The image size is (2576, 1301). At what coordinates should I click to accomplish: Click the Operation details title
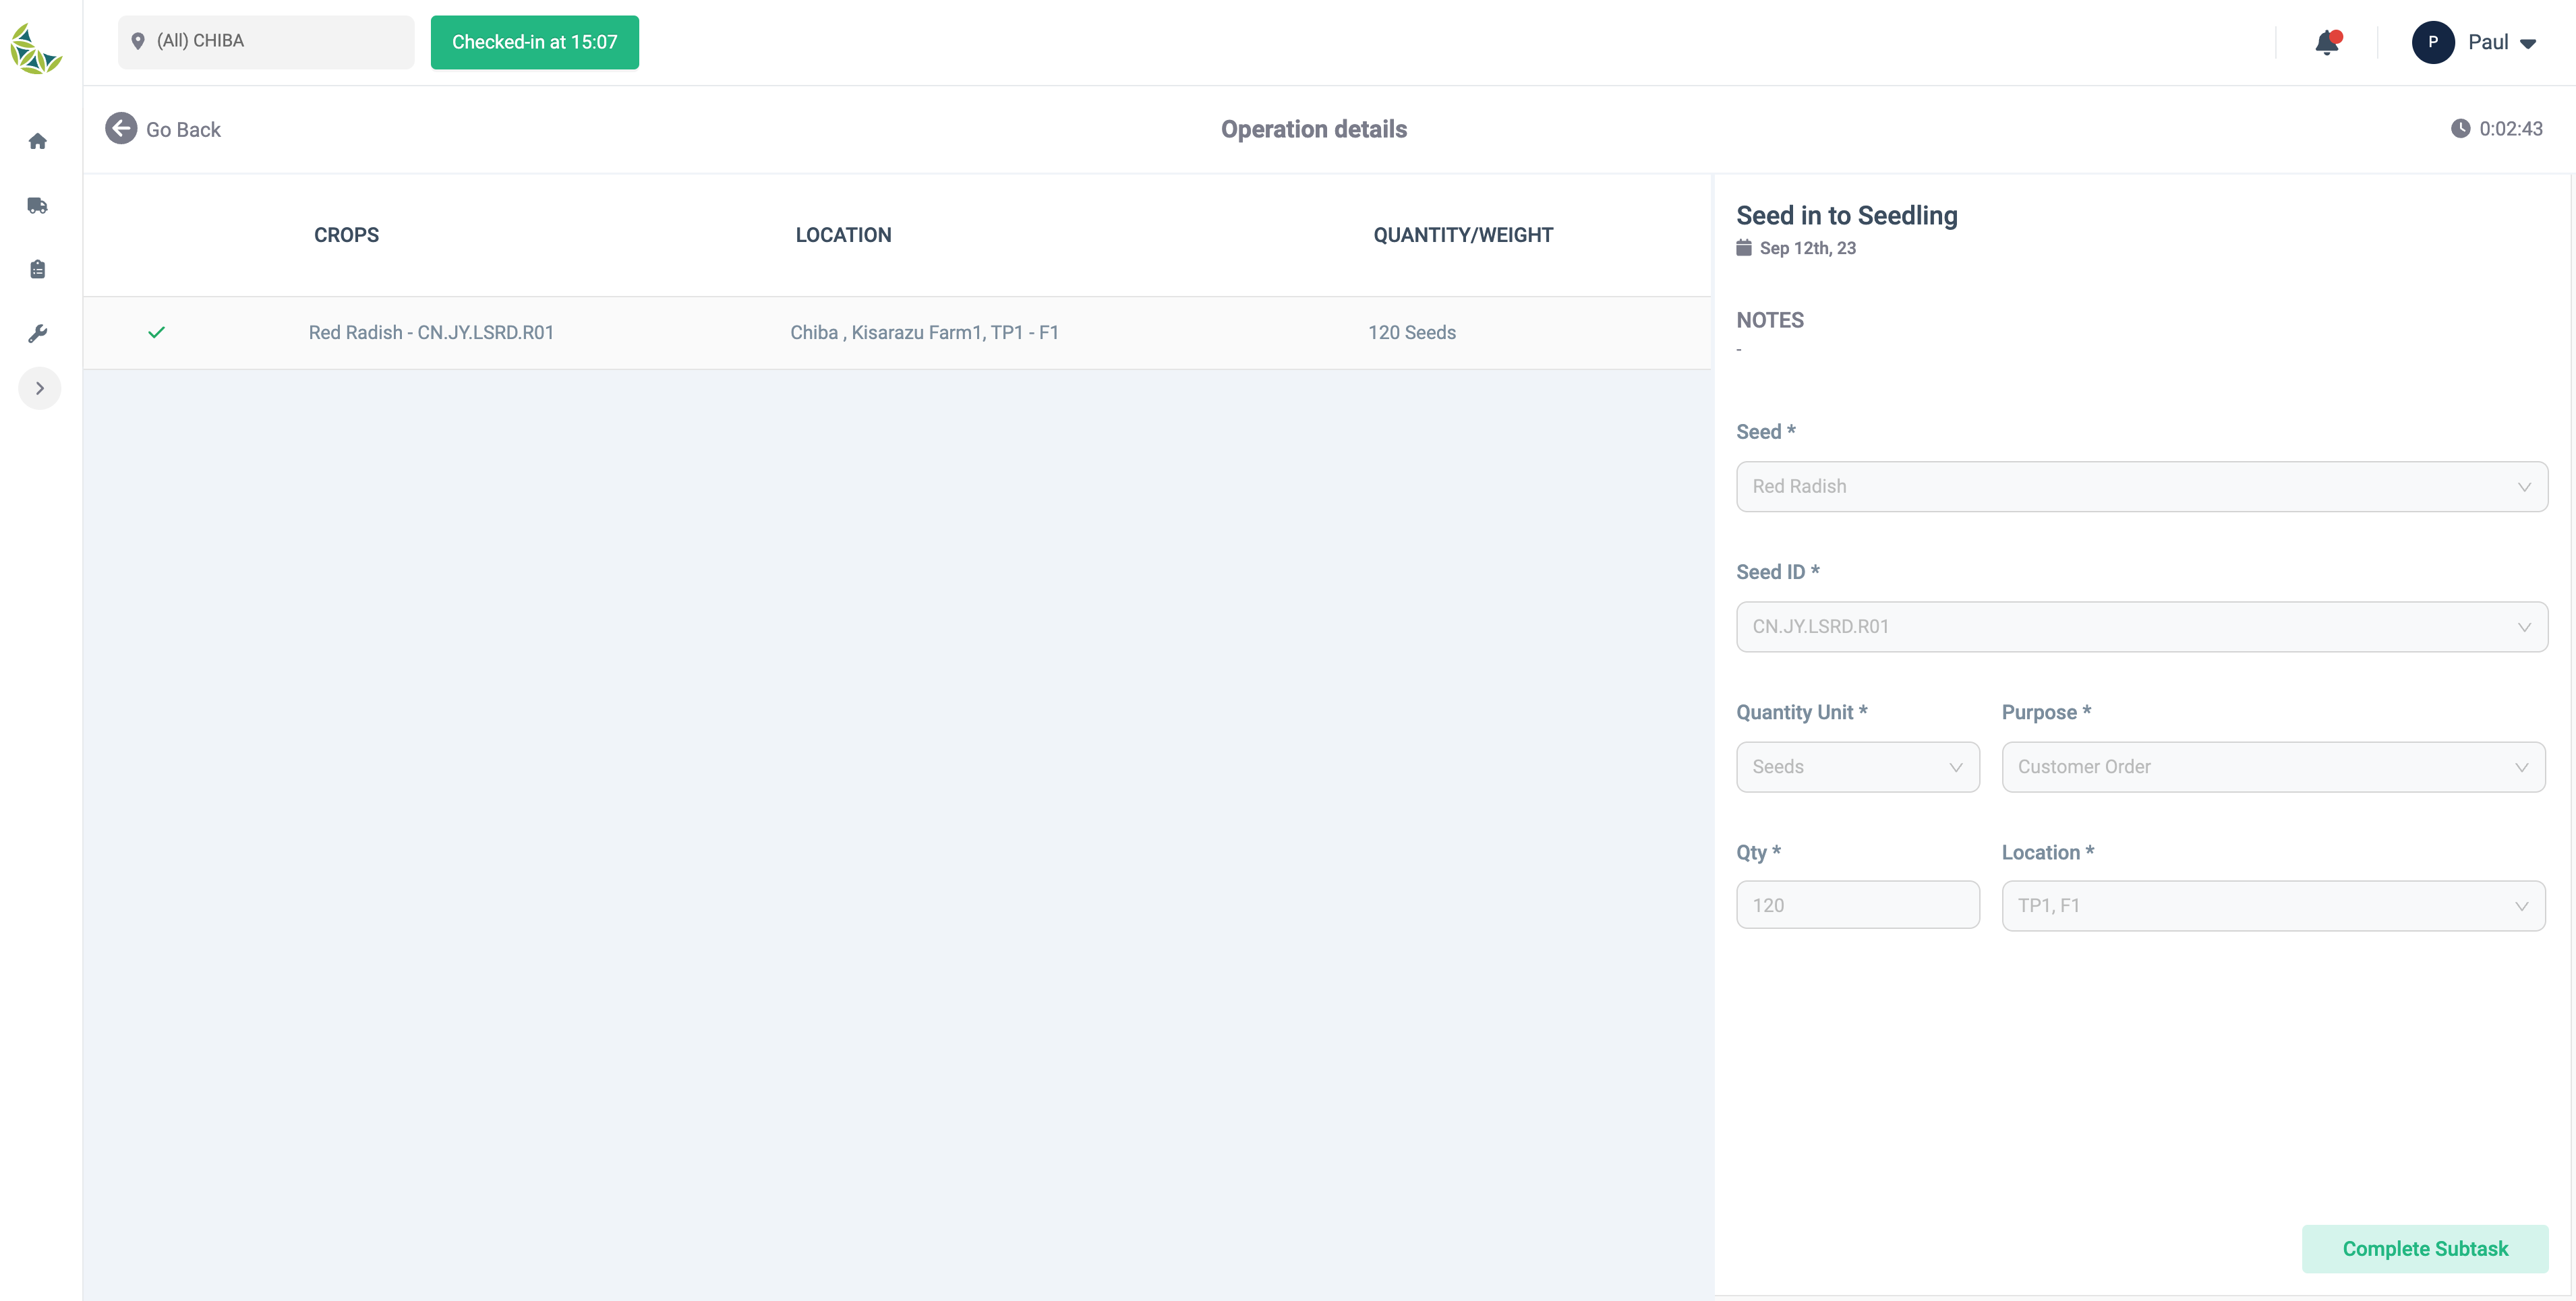[x=1314, y=129]
